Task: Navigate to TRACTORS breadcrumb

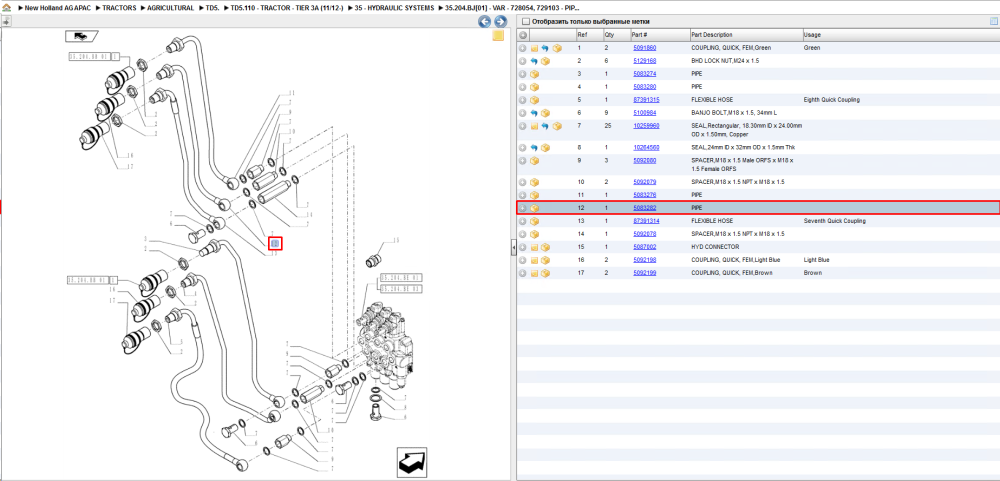Action: [x=121, y=8]
